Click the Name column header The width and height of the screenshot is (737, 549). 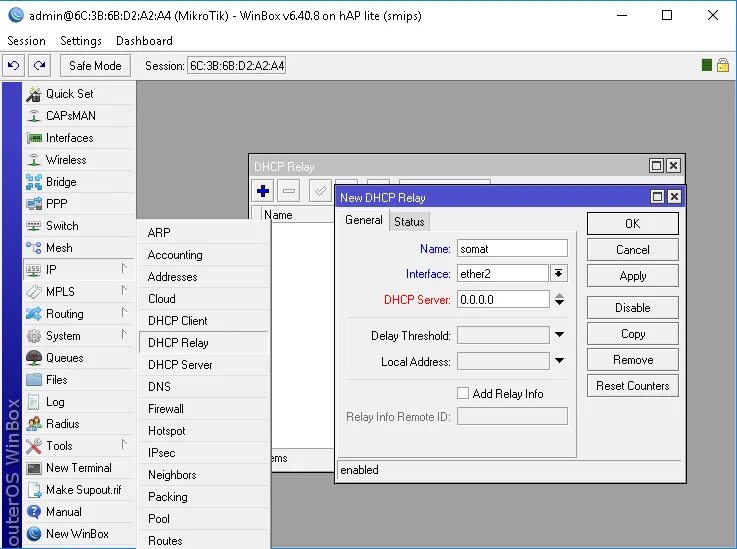tap(297, 214)
